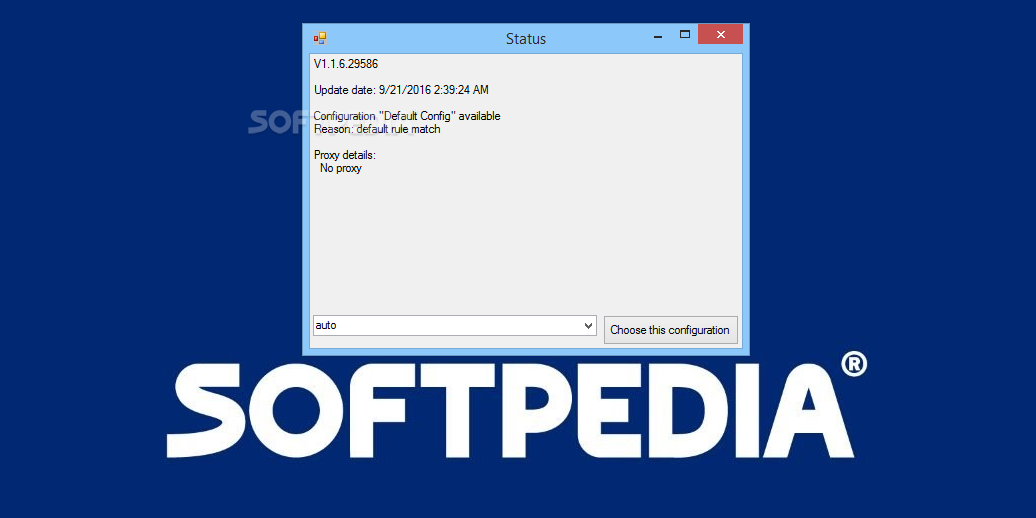
Task: Click the No proxy text
Action: 341,168
